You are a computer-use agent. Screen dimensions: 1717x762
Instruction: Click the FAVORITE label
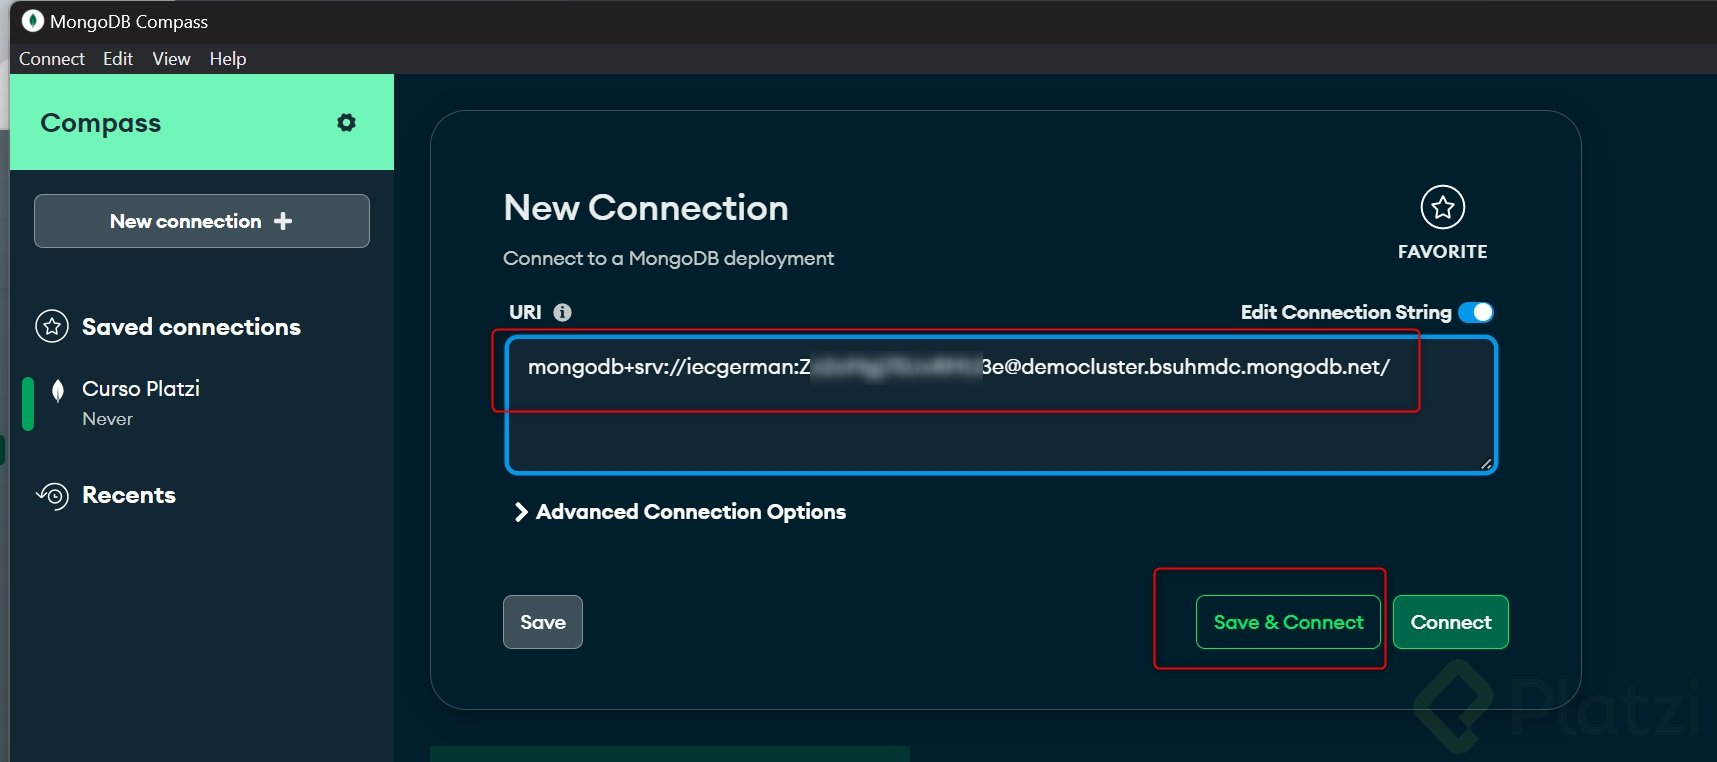pos(1442,252)
